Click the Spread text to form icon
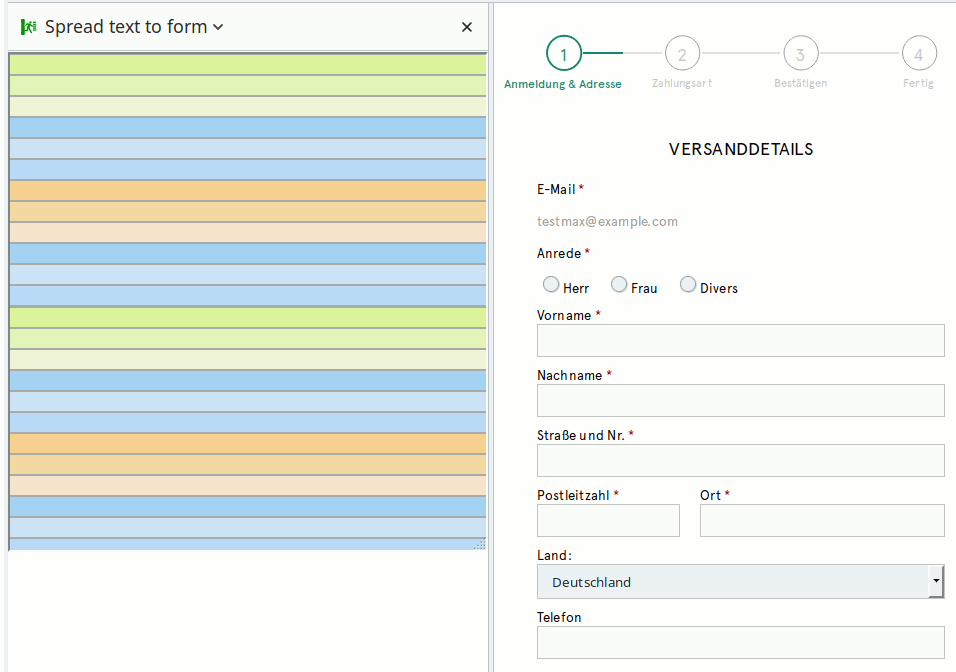The image size is (956, 672). tap(29, 27)
